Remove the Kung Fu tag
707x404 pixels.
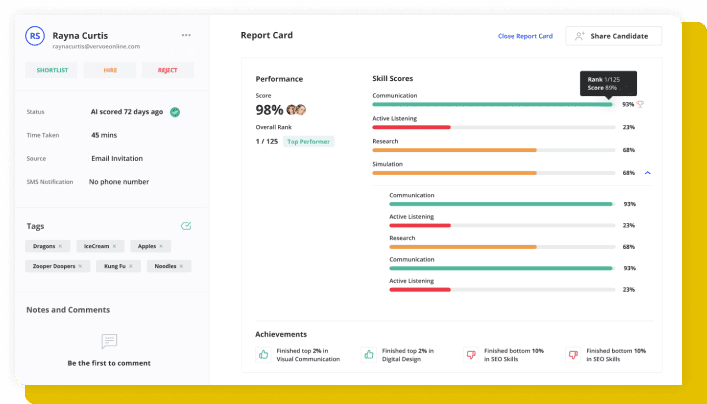[131, 266]
